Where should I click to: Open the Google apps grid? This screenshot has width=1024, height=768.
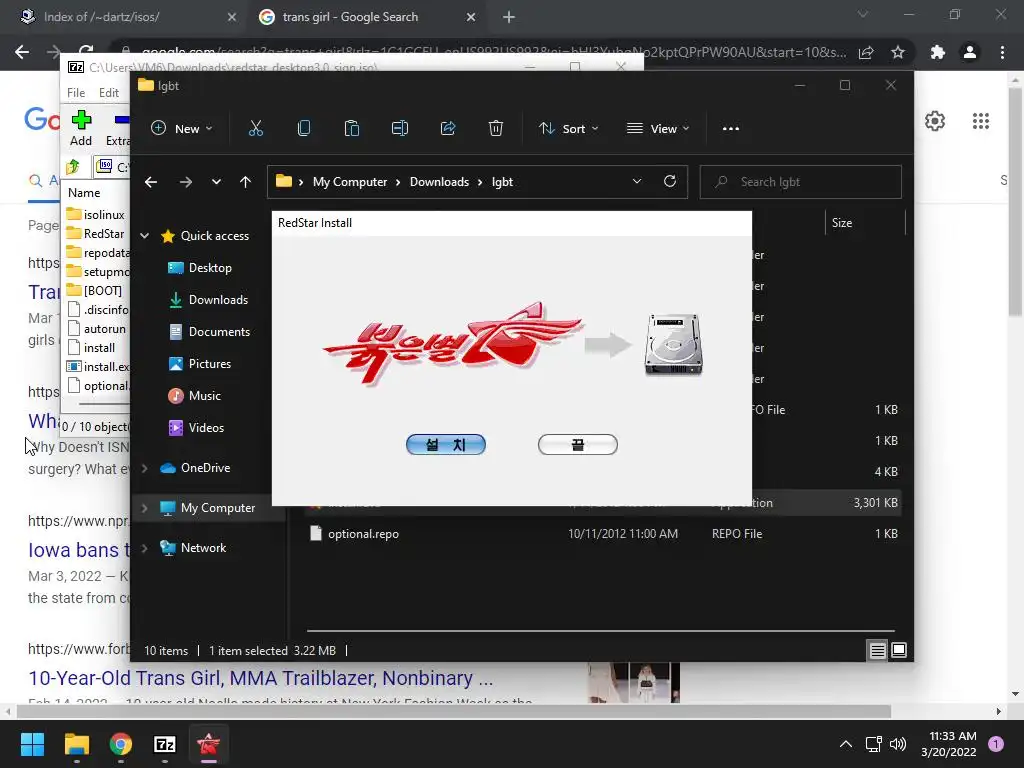(980, 121)
